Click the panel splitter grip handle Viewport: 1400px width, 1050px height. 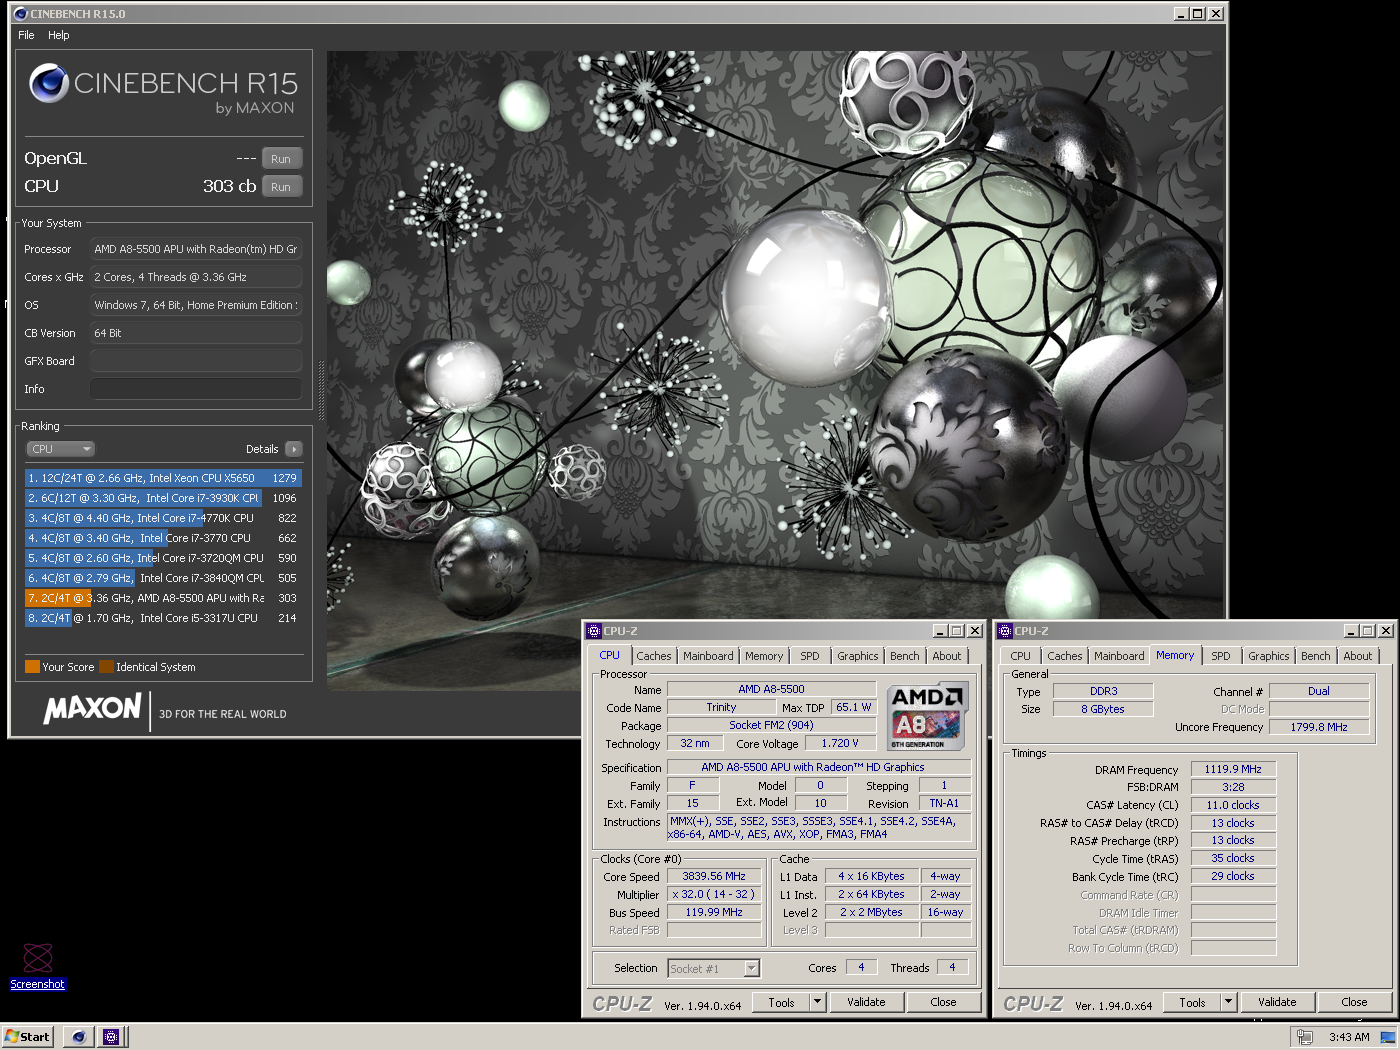[x=321, y=391]
